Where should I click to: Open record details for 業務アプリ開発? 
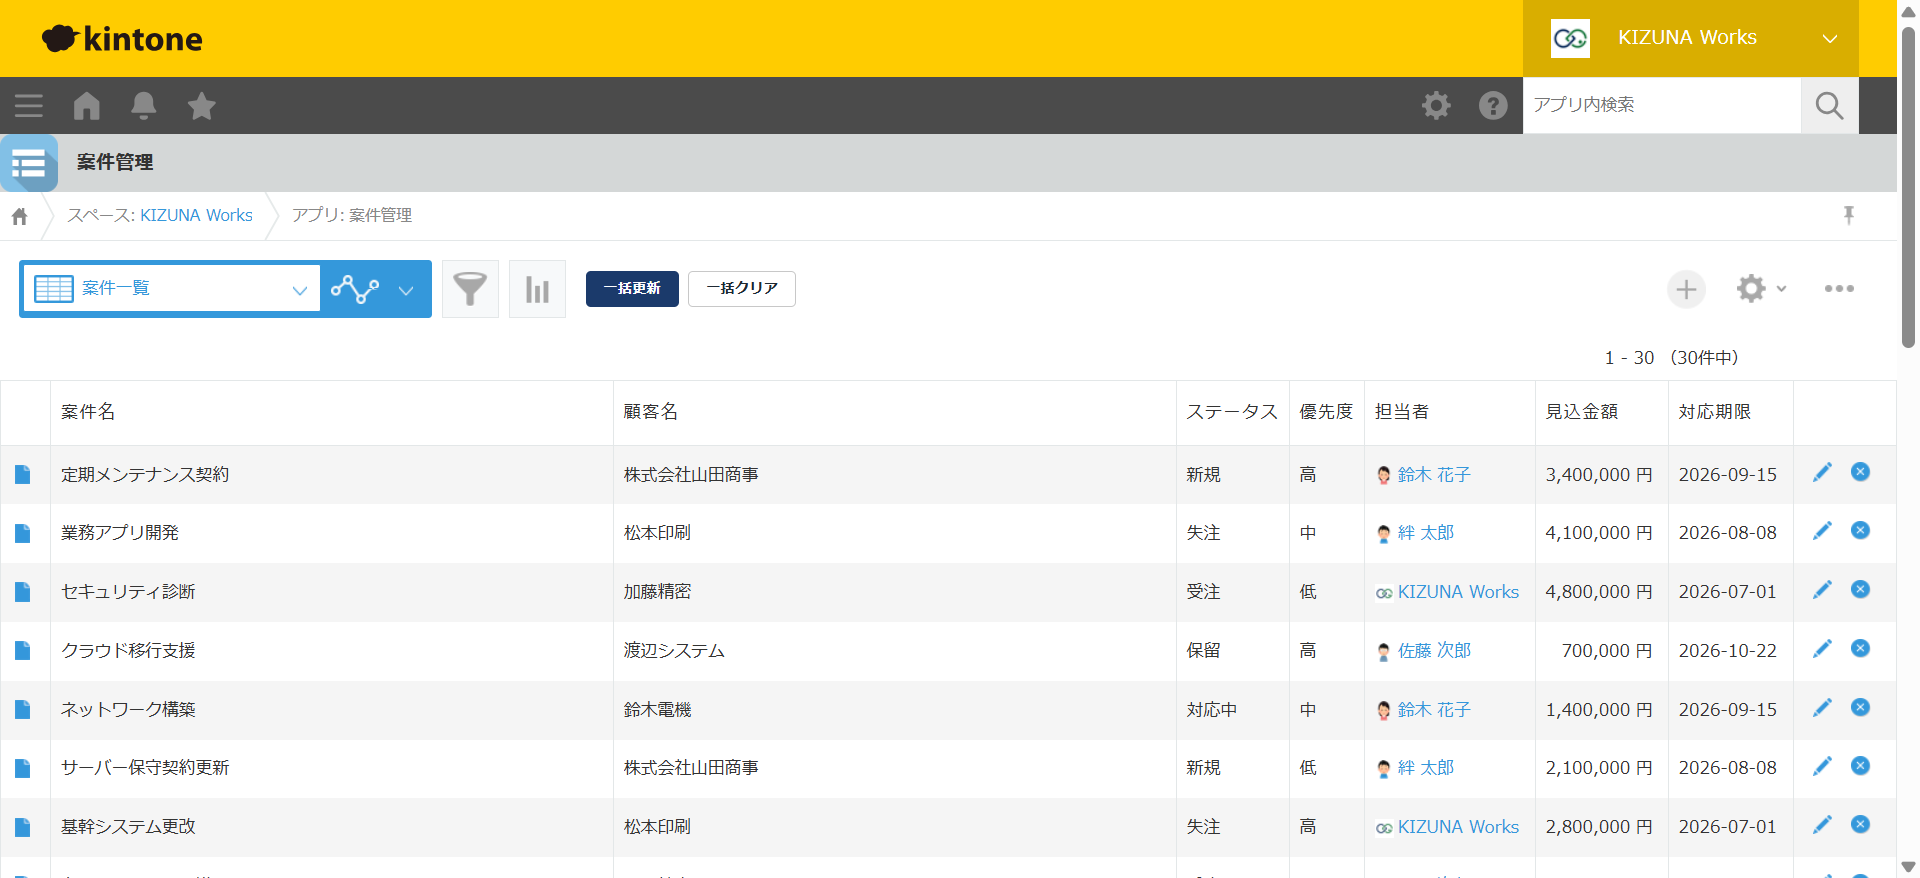[22, 533]
